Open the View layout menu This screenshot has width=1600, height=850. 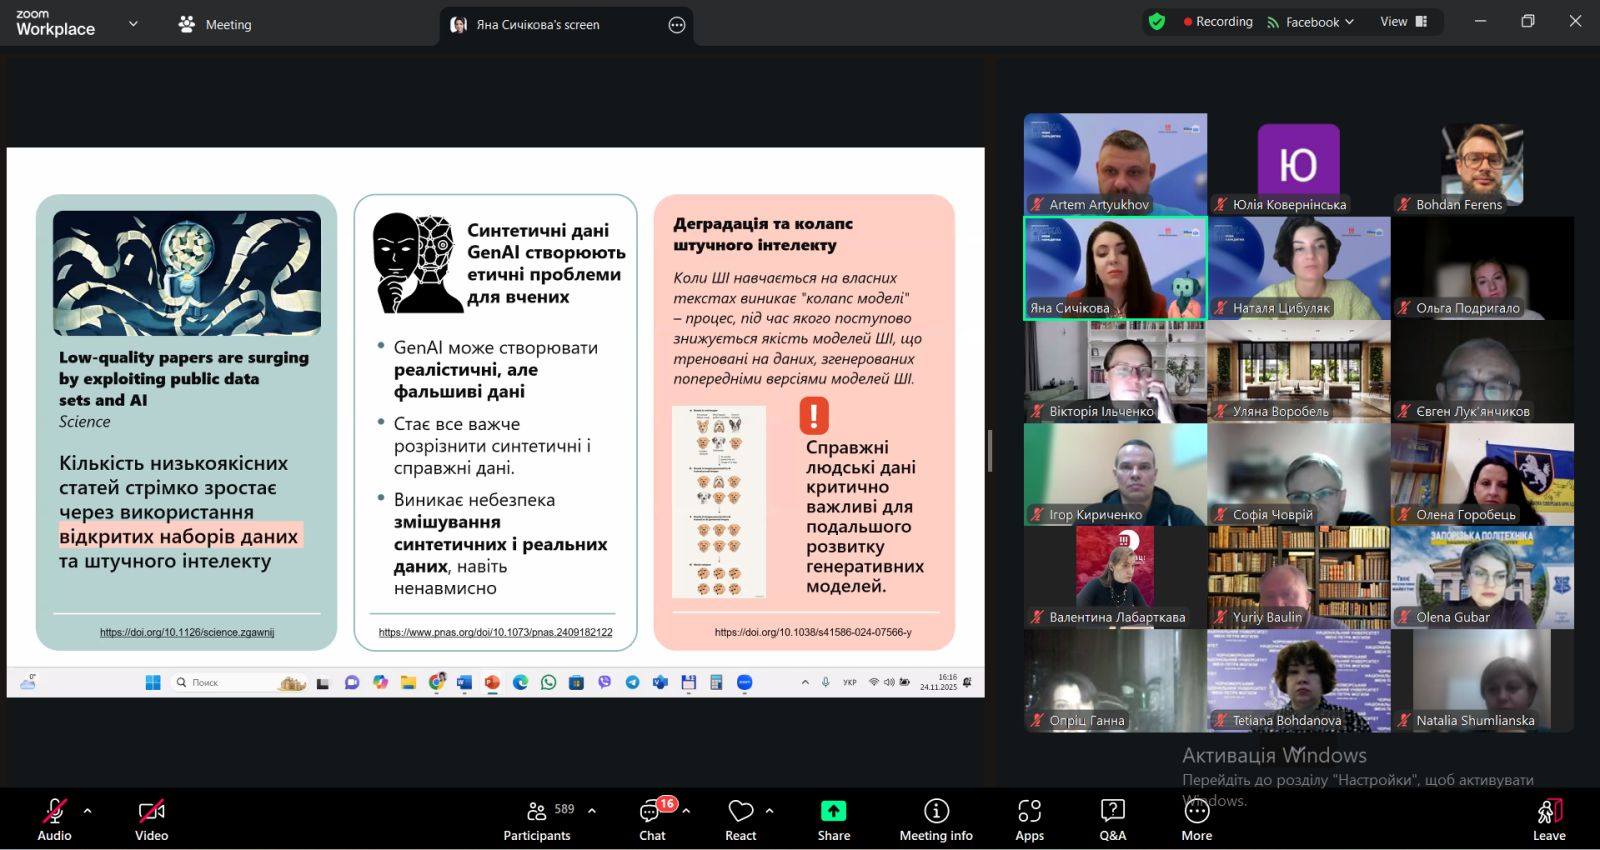pos(1403,22)
